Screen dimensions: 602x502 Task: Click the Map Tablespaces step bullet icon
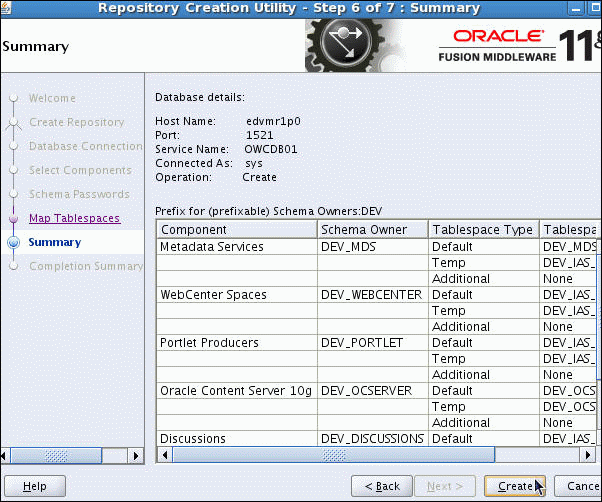click(x=13, y=218)
